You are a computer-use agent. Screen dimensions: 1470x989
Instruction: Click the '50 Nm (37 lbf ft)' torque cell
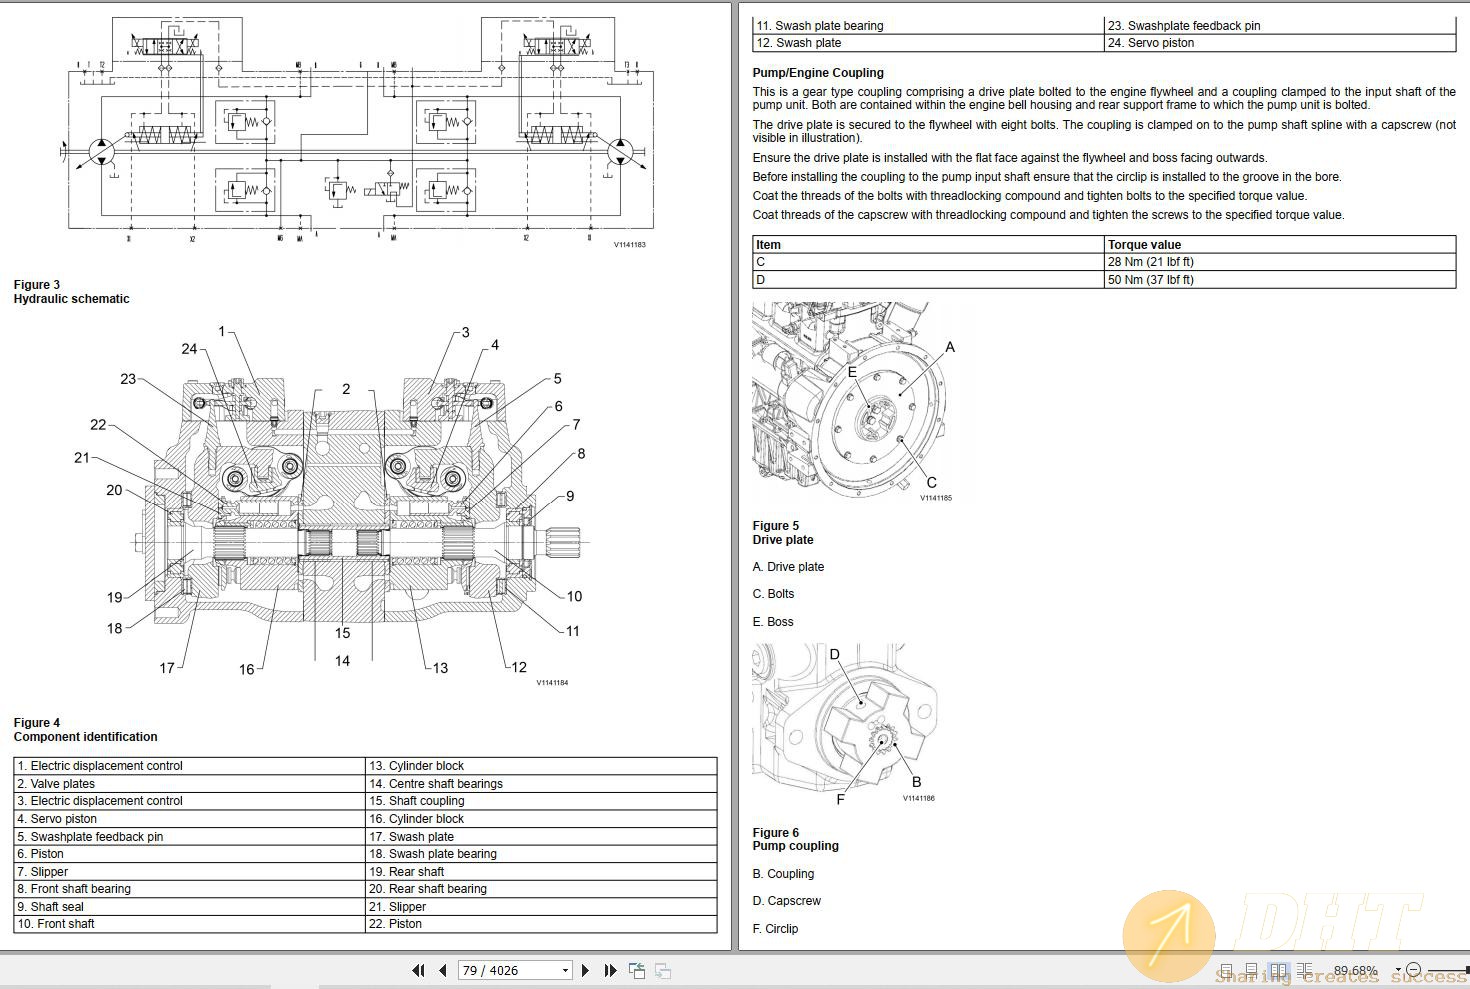click(x=1279, y=280)
